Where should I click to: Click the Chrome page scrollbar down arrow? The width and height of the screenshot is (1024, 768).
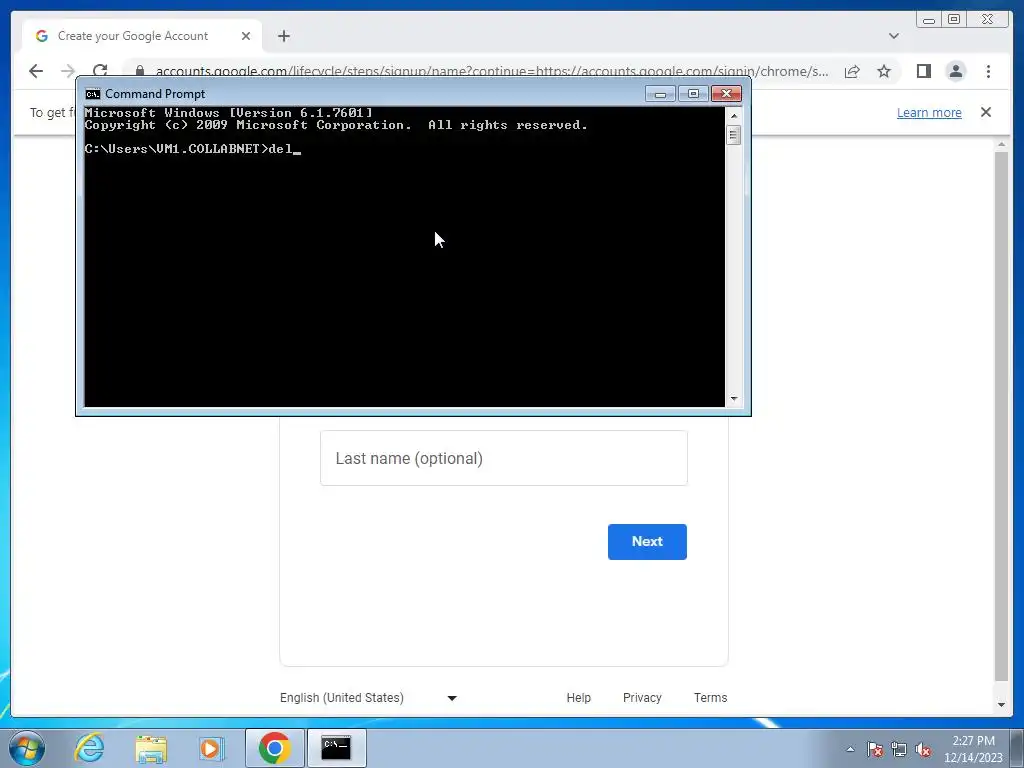point(1001,705)
